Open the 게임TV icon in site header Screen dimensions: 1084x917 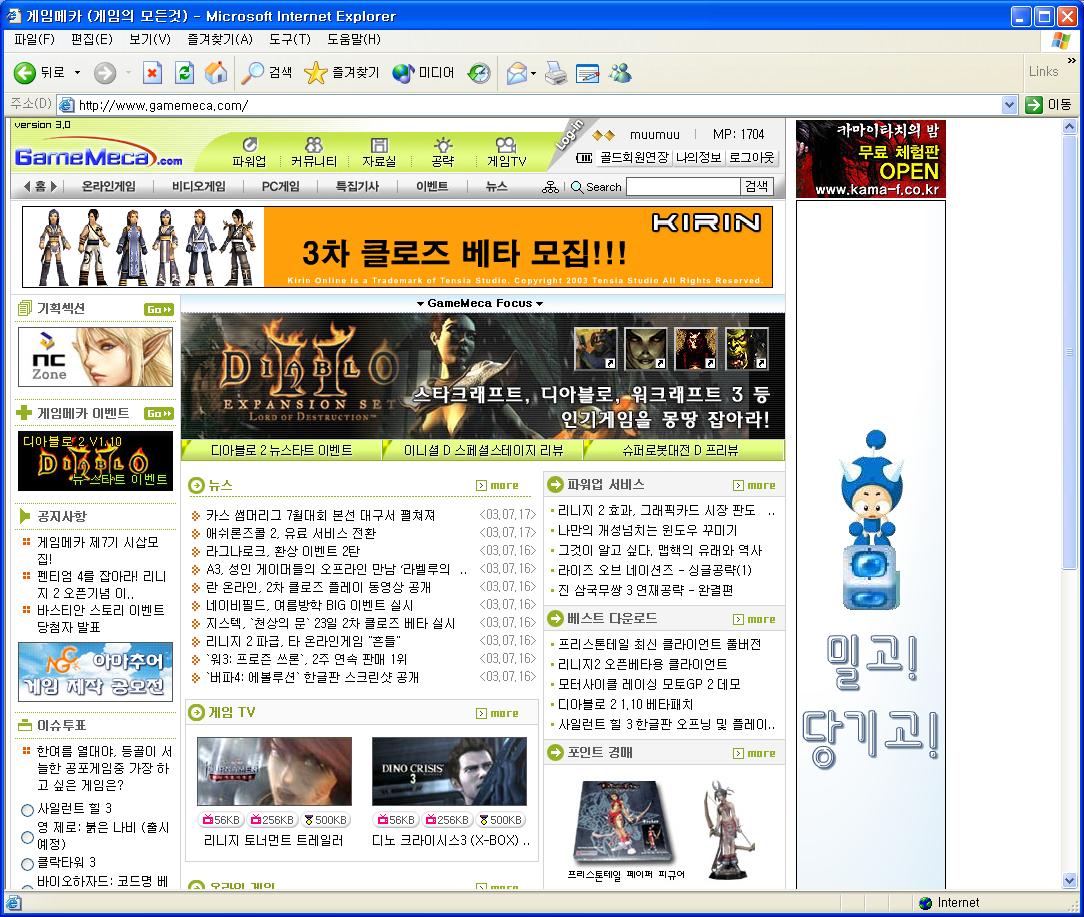coord(506,152)
